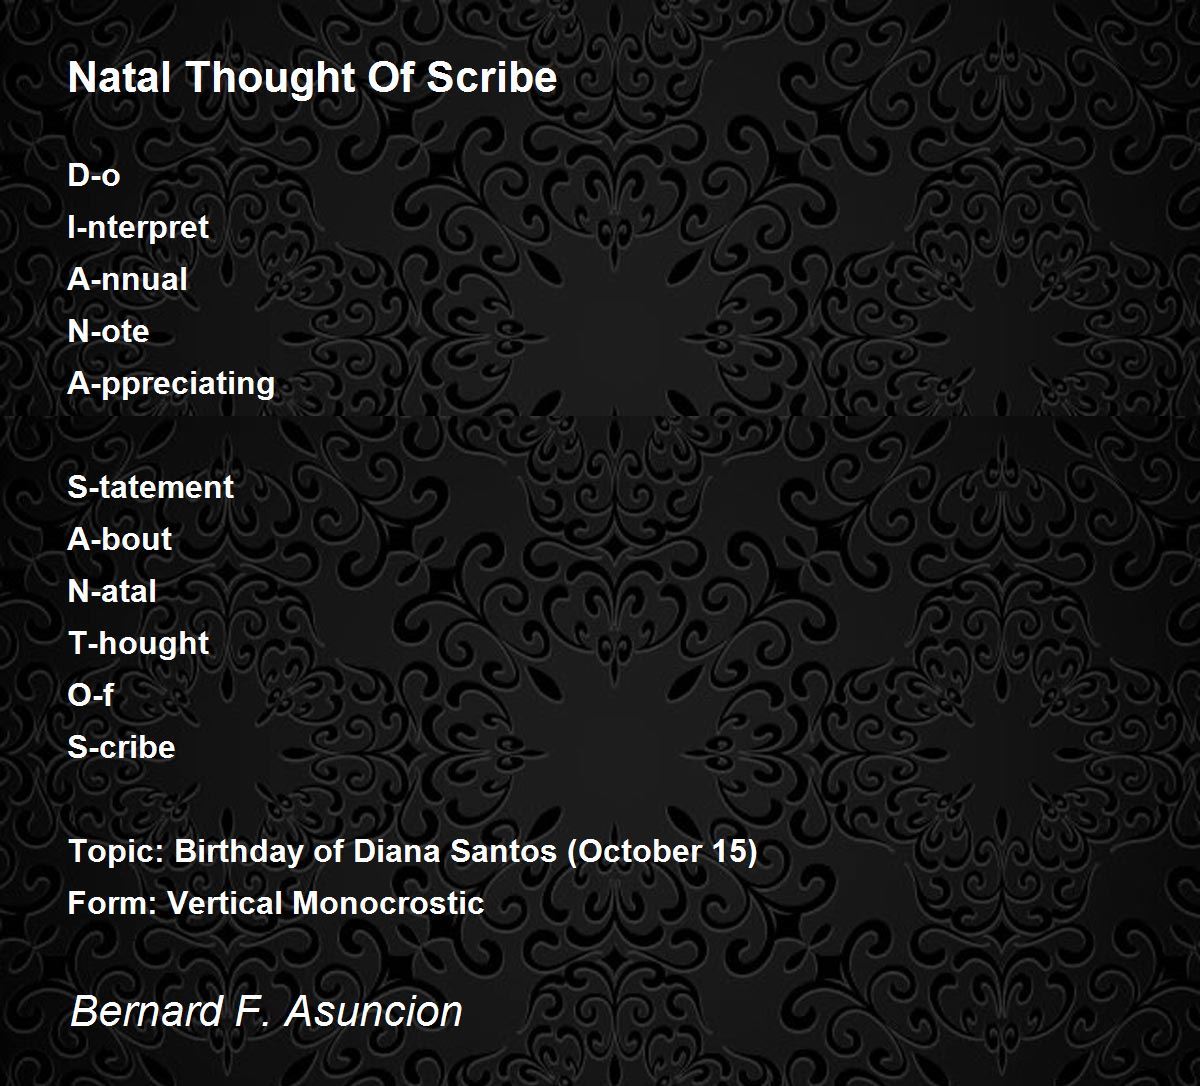The width and height of the screenshot is (1200, 1086).
Task: Click the line A-ppreciating
Action: pos(171,384)
